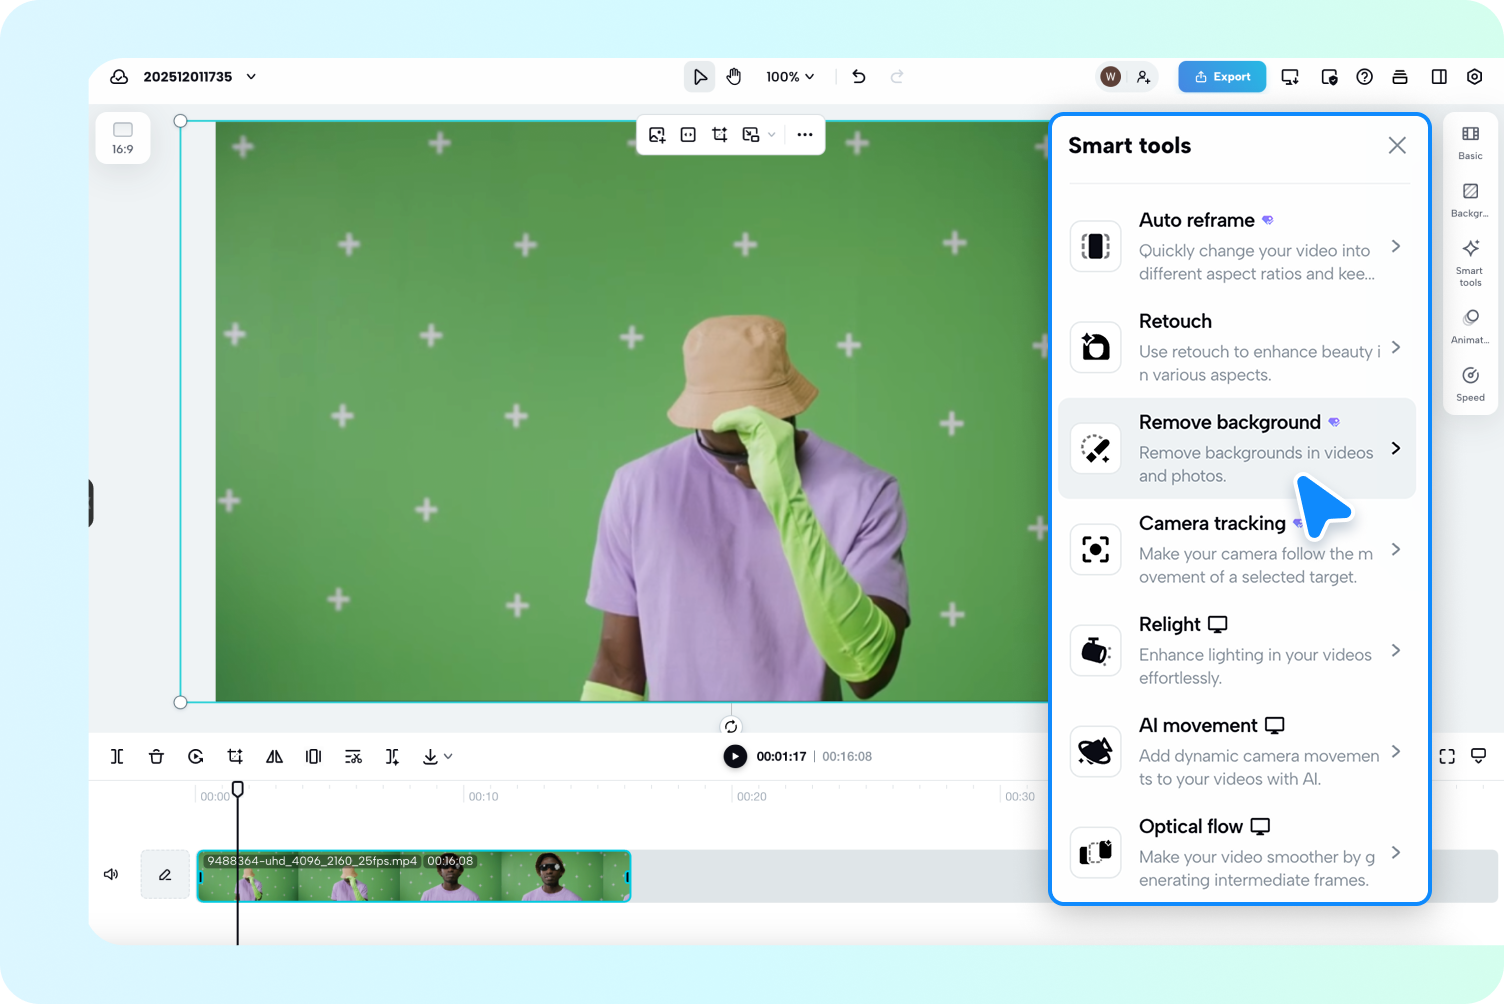Select the Split clip tool in timeline toolbar
The height and width of the screenshot is (1004, 1504).
click(x=117, y=757)
